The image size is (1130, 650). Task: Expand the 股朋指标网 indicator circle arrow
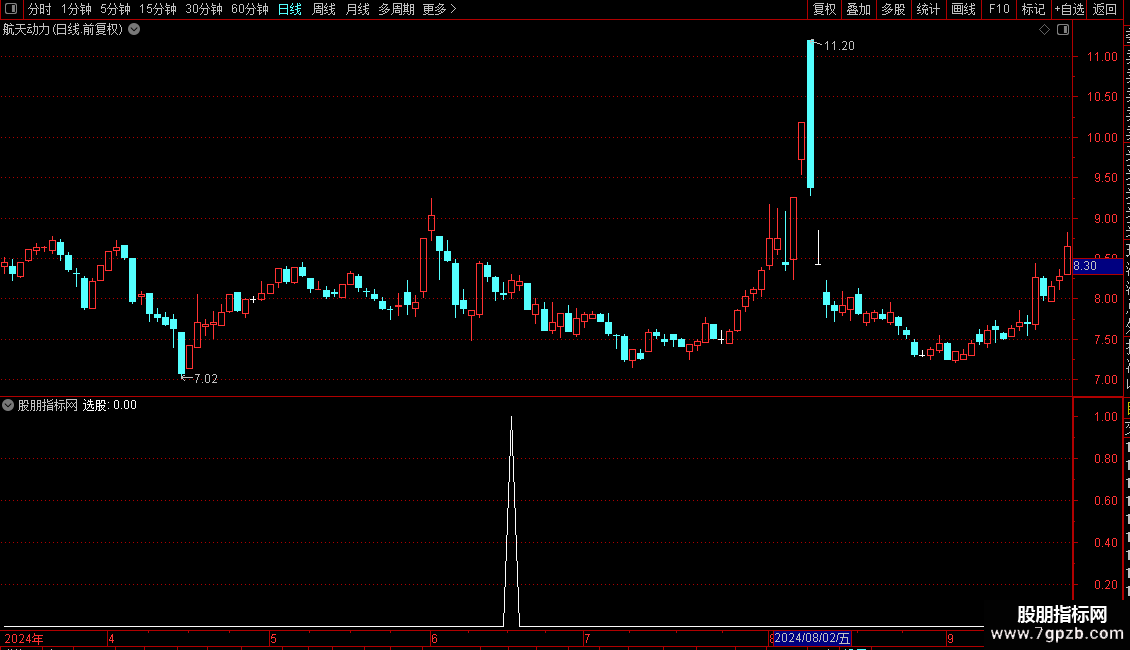tap(8, 405)
